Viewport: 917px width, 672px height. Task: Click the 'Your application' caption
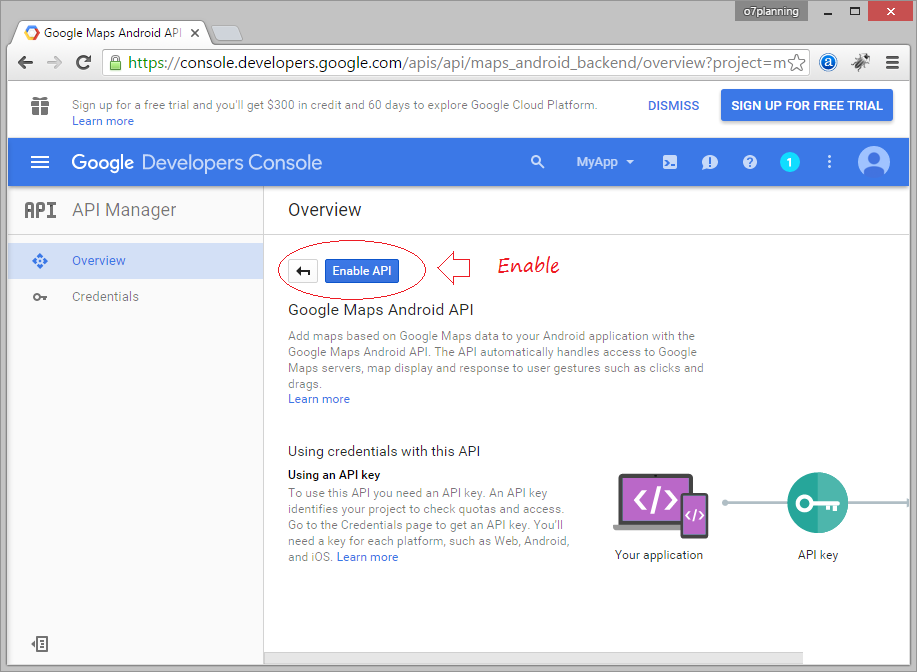(x=659, y=555)
